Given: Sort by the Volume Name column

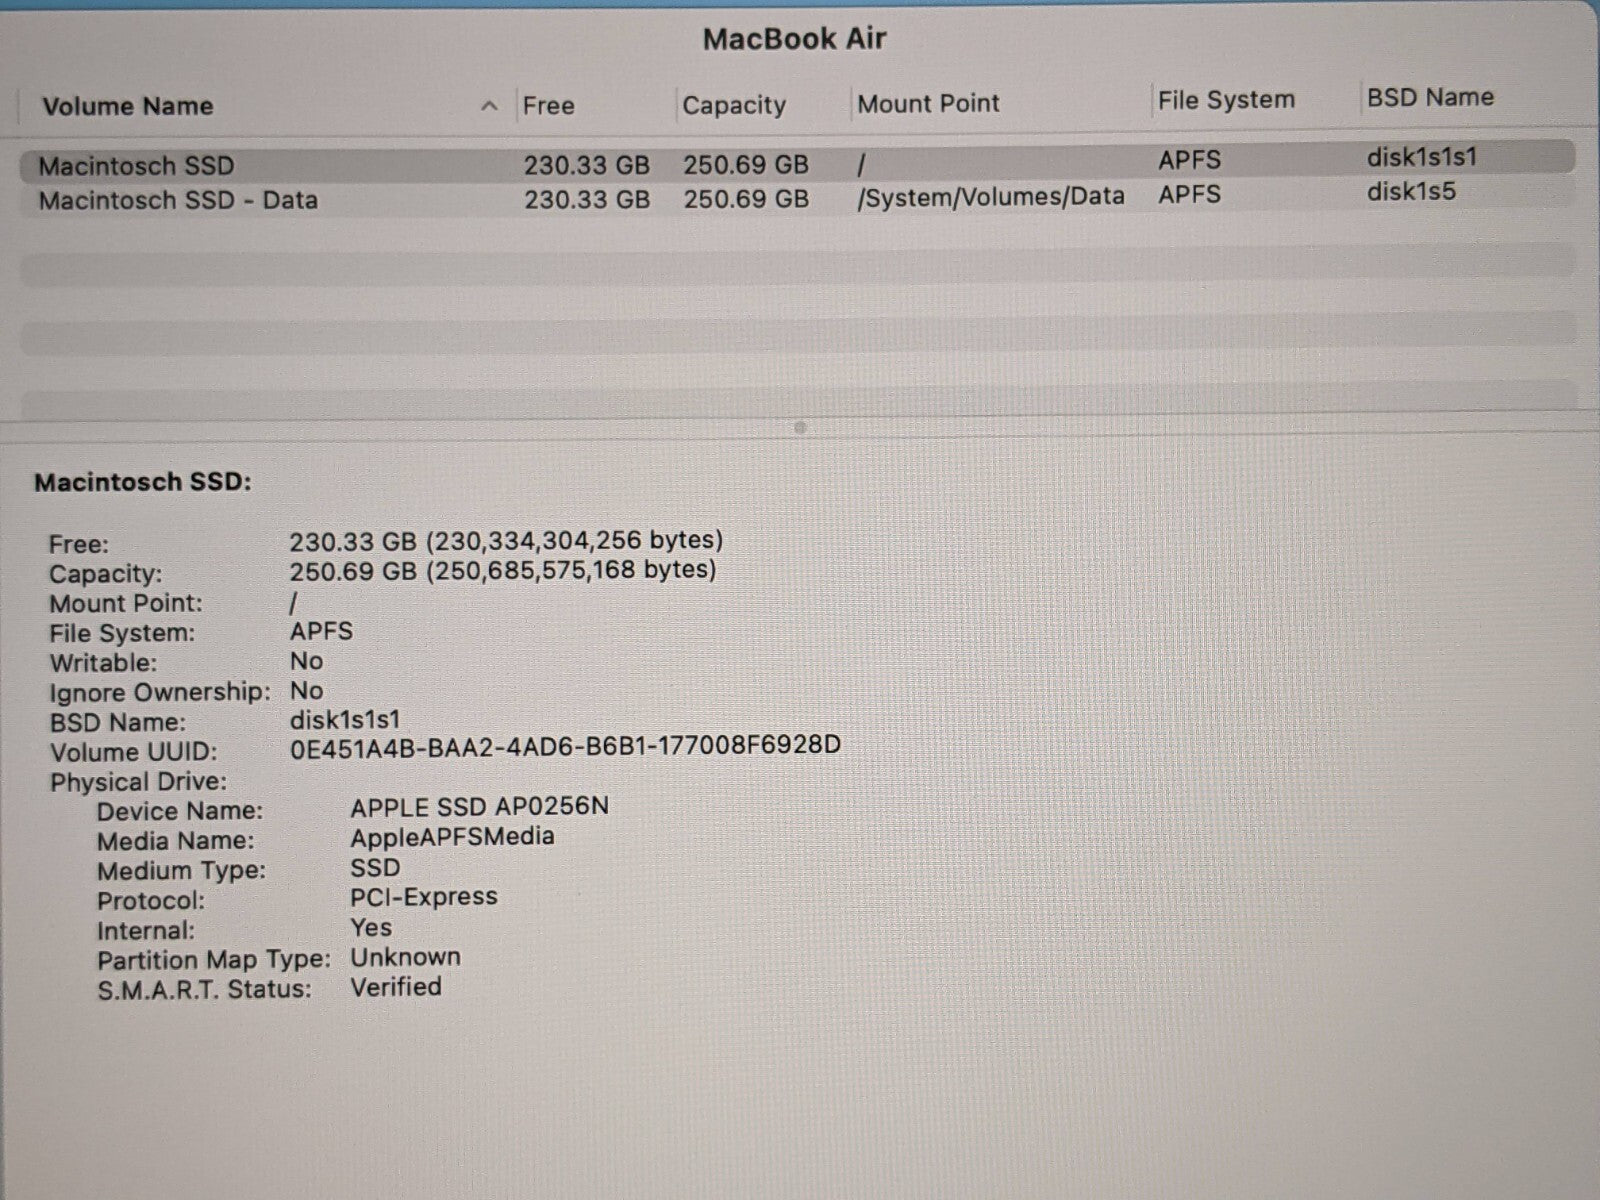Looking at the screenshot, I should [128, 106].
